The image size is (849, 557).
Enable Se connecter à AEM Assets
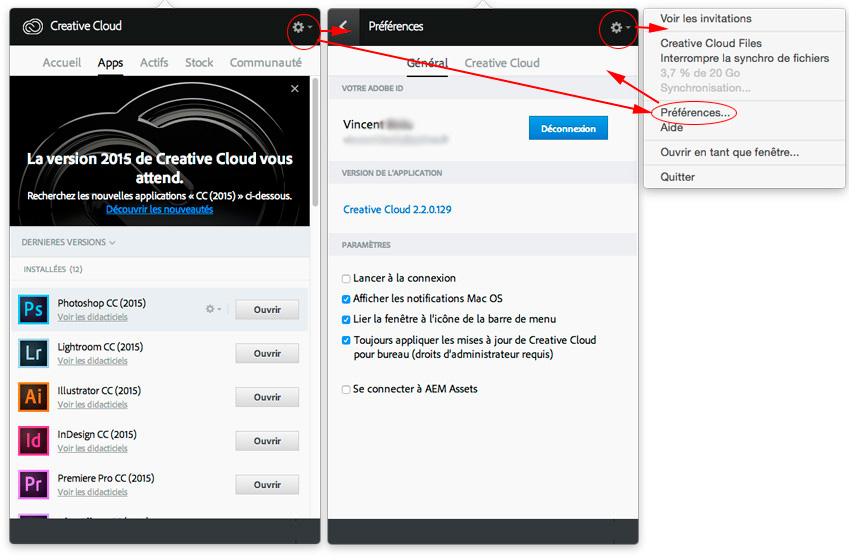(346, 389)
